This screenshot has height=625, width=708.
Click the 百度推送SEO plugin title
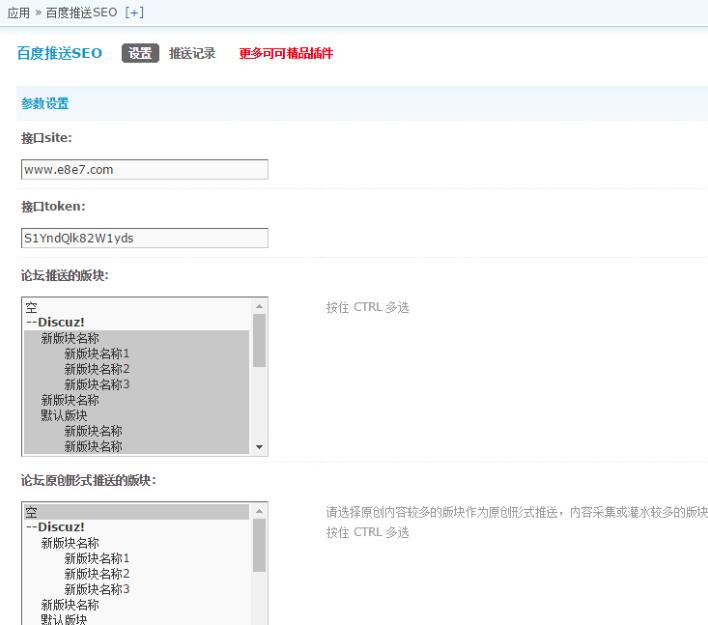click(x=60, y=53)
